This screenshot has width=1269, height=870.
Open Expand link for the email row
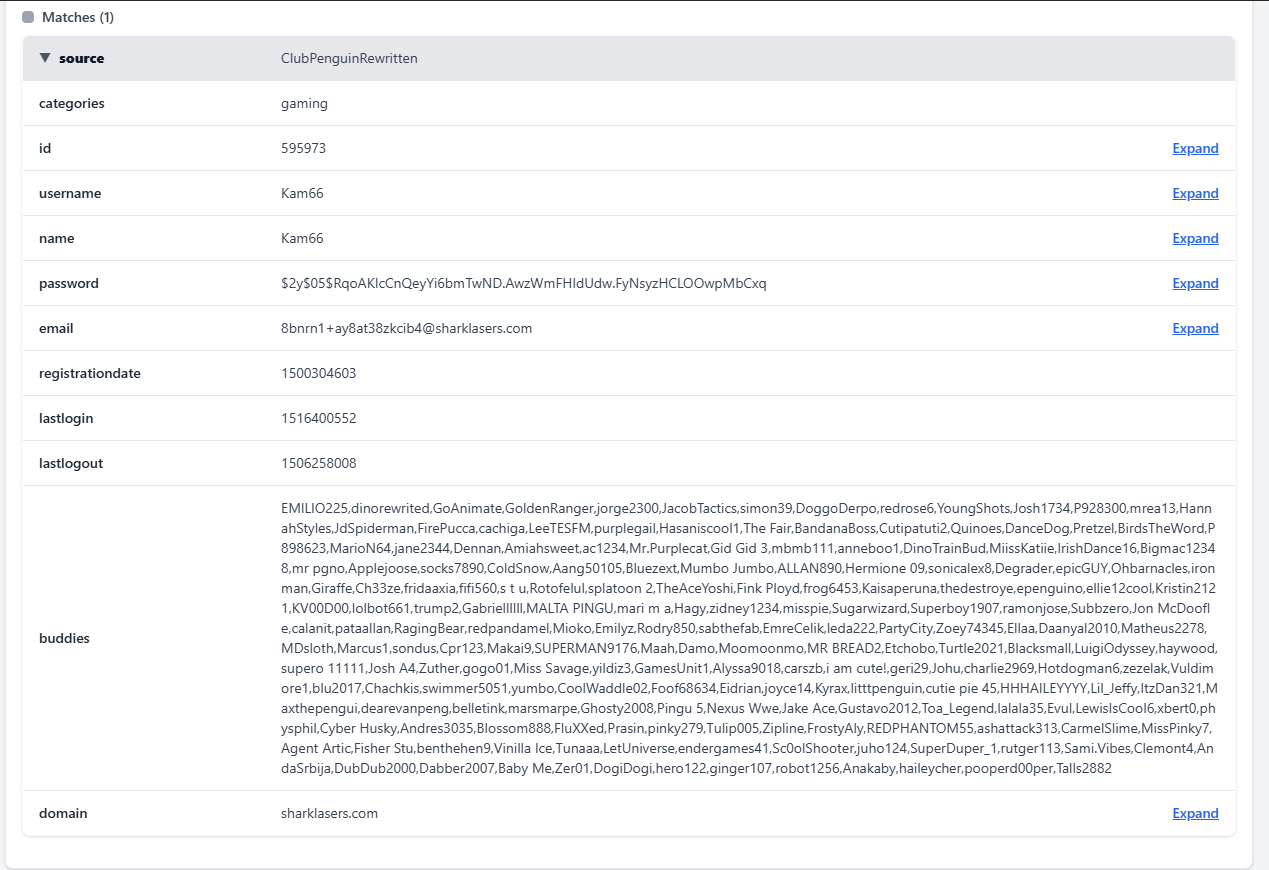point(1195,328)
